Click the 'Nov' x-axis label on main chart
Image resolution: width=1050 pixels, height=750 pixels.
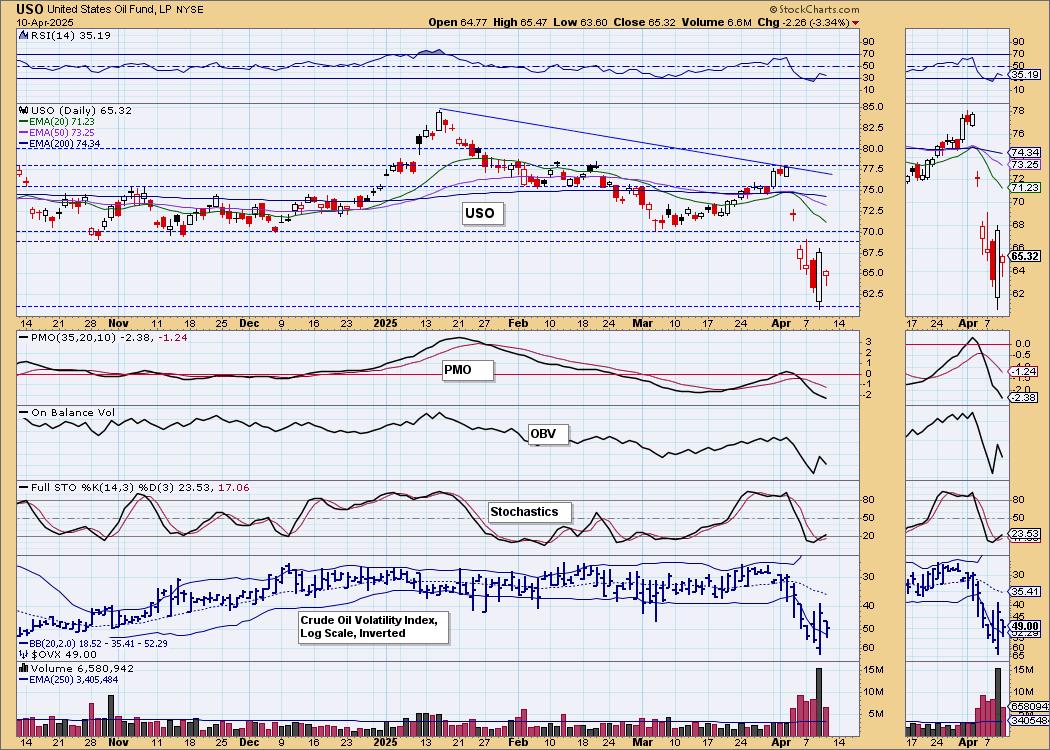point(118,323)
